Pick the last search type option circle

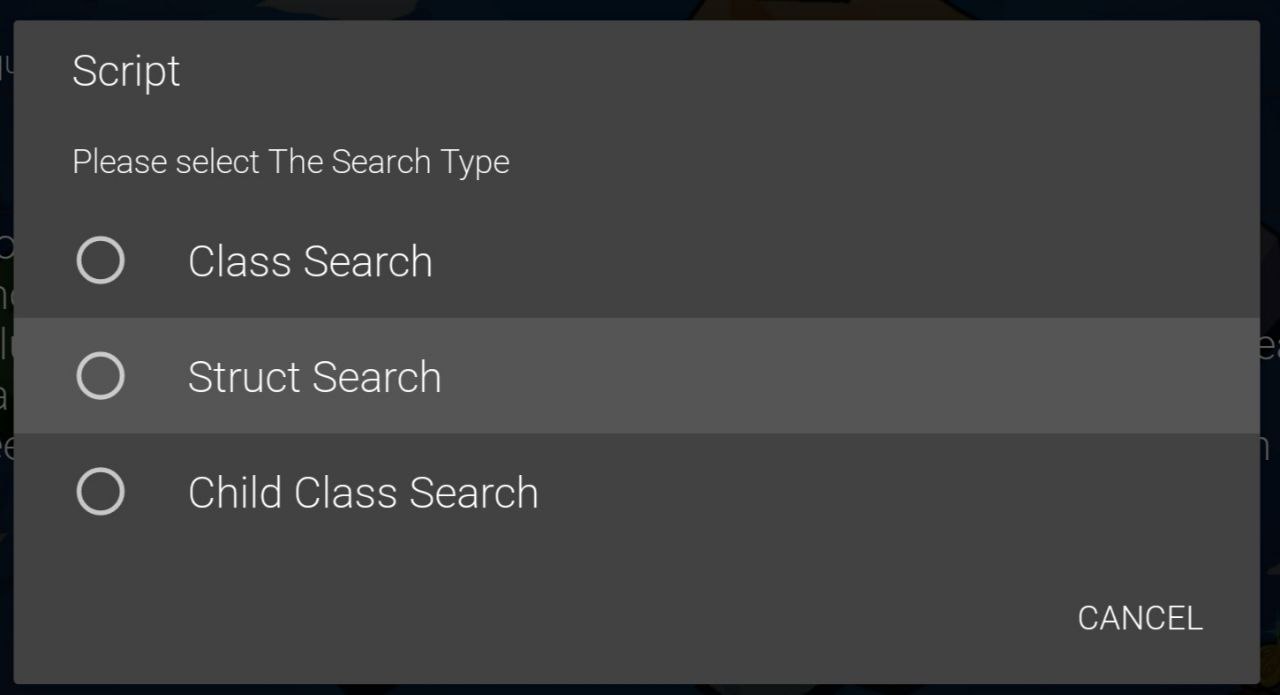click(x=100, y=492)
